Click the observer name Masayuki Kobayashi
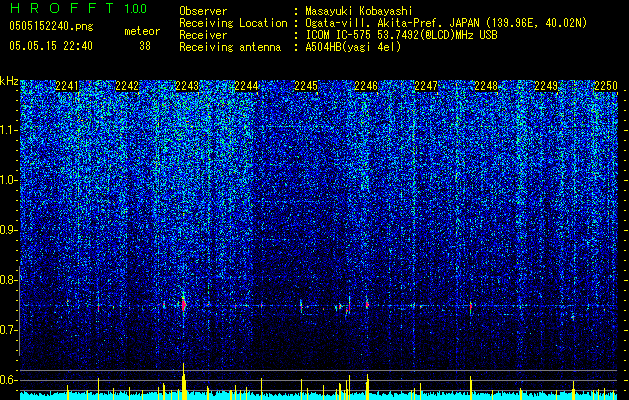 (359, 11)
